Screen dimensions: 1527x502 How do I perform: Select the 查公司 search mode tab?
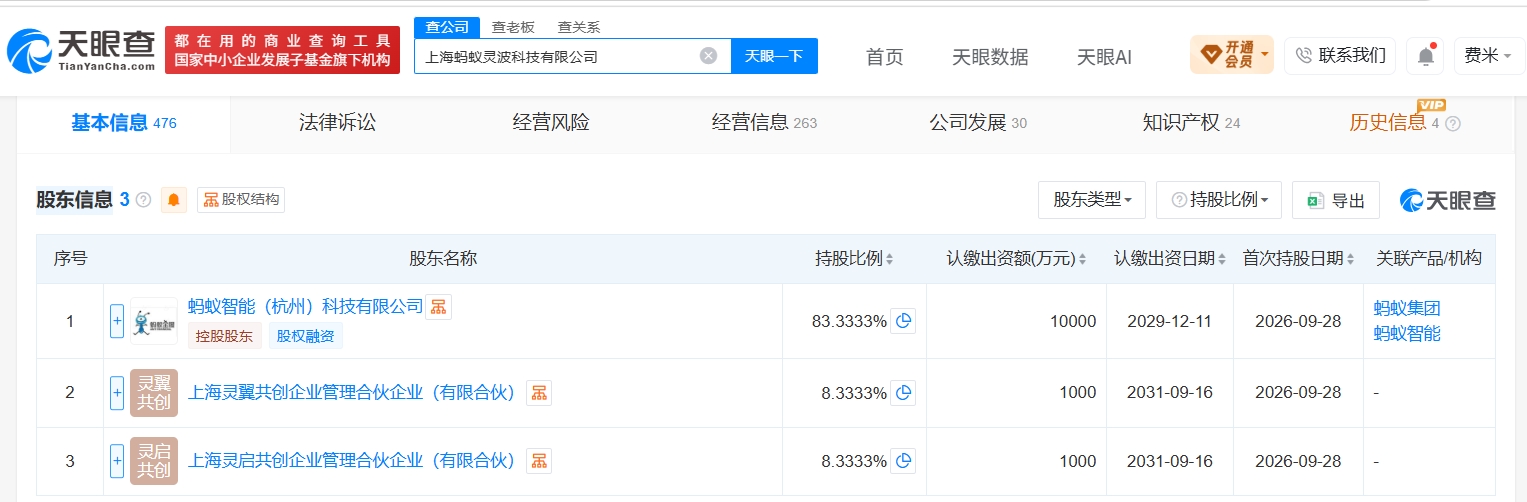click(x=447, y=27)
